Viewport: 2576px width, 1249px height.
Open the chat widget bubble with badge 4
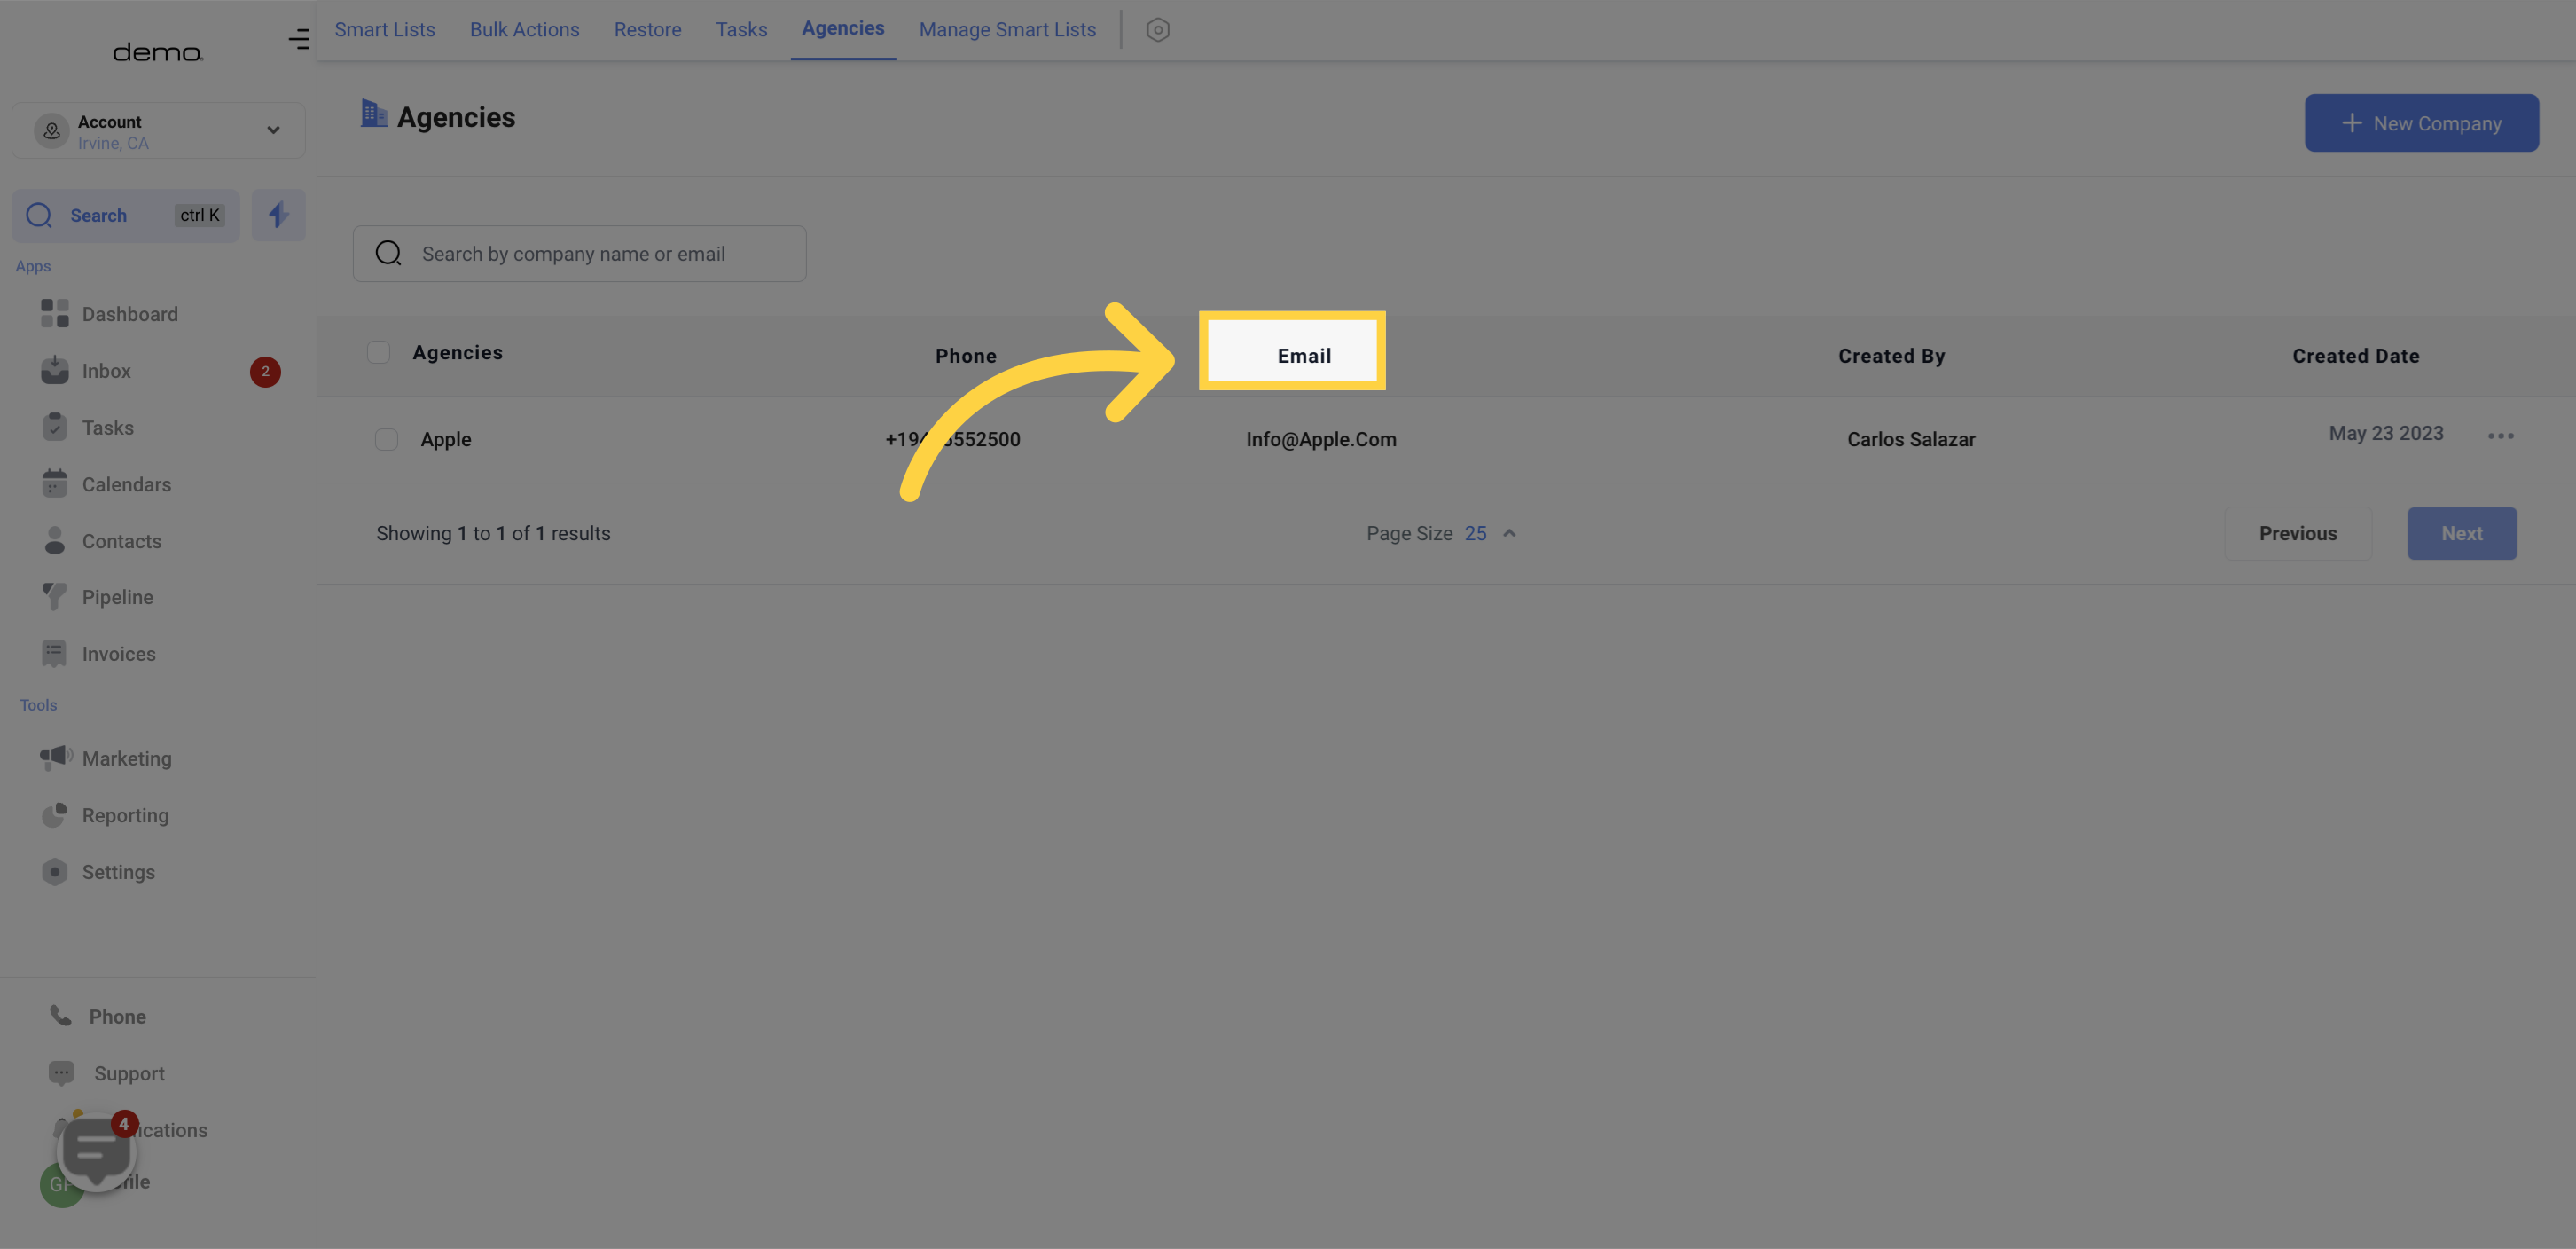point(97,1151)
